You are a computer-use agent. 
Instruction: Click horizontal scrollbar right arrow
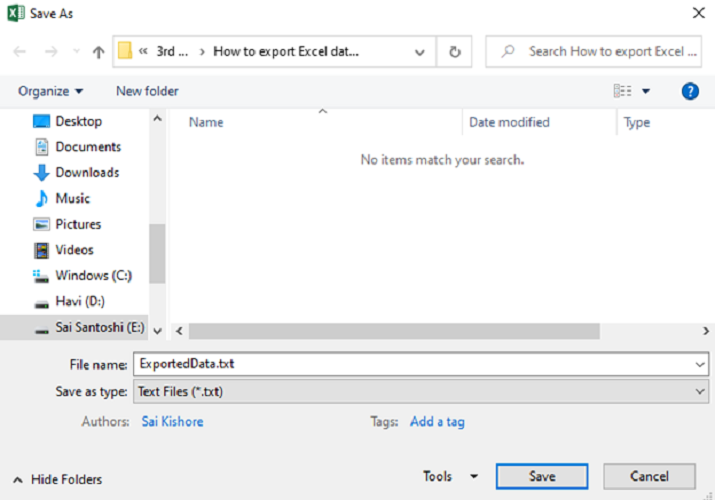[x=705, y=331]
